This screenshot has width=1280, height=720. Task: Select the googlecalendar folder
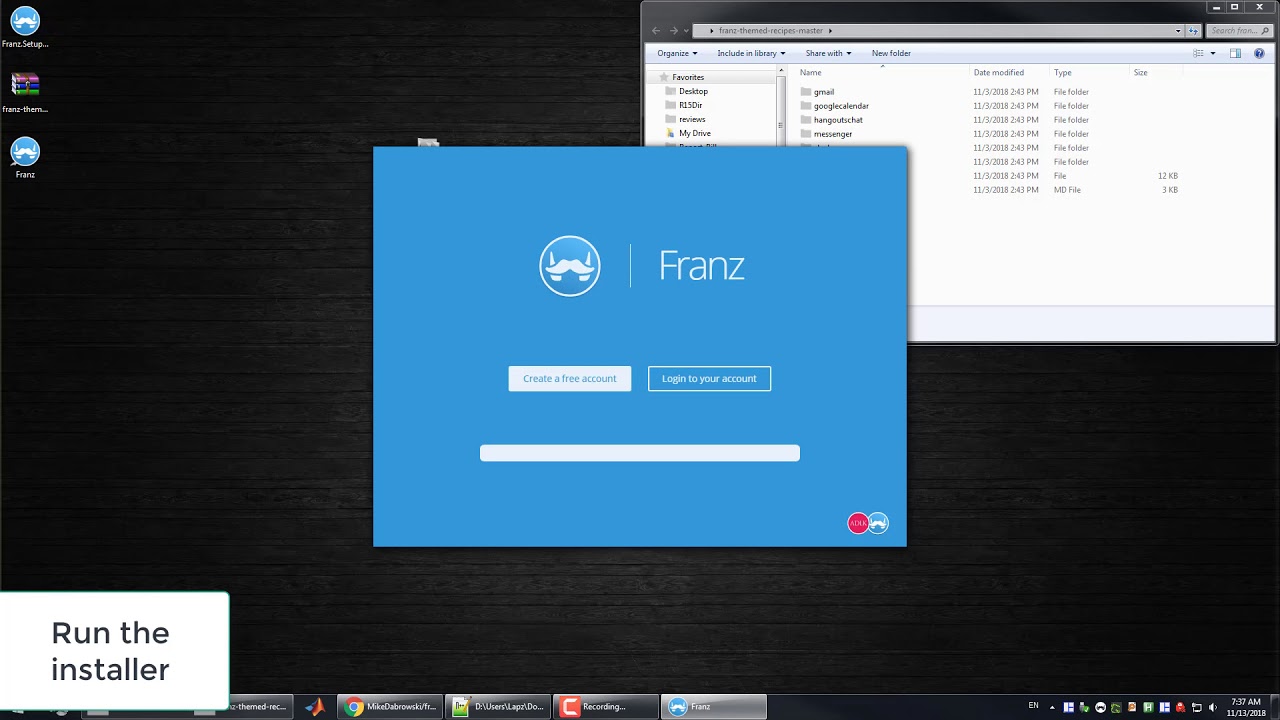click(x=841, y=106)
